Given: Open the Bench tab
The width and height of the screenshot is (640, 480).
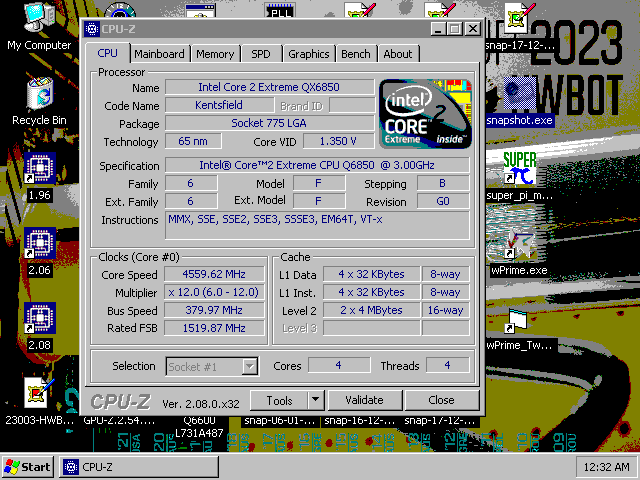Looking at the screenshot, I should 356,54.
